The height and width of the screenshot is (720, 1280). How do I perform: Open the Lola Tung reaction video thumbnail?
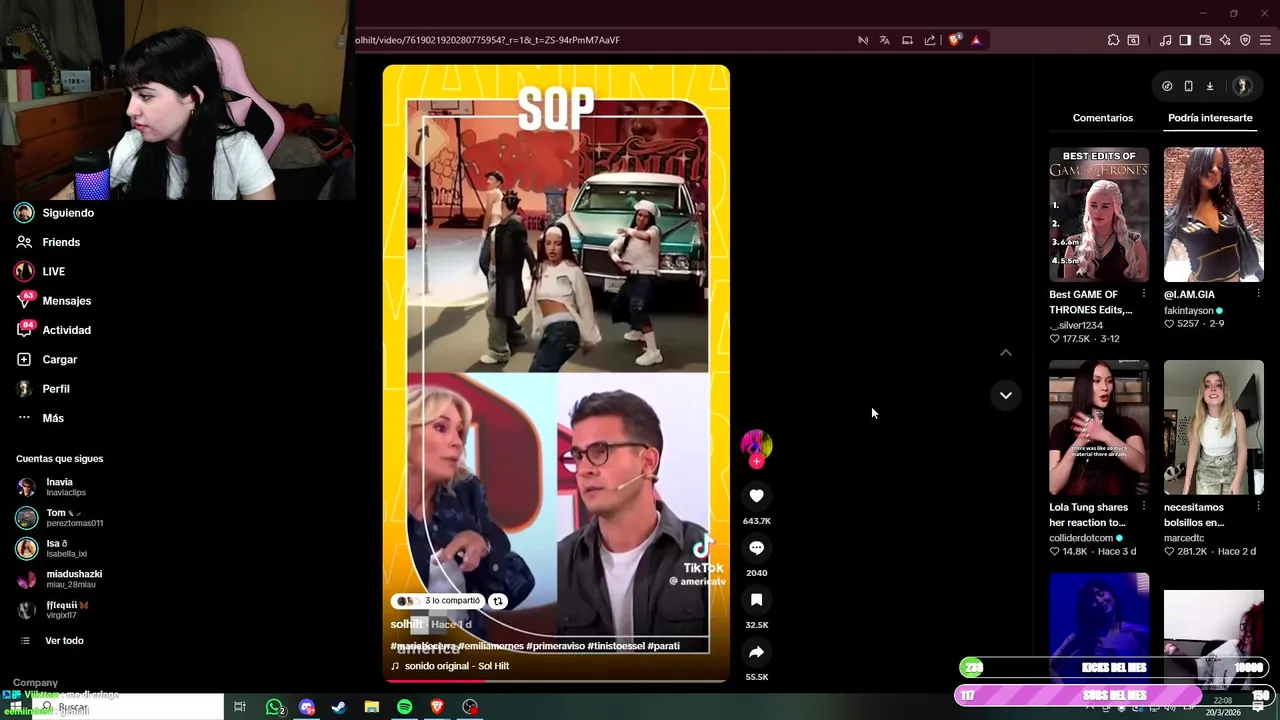(x=1099, y=428)
